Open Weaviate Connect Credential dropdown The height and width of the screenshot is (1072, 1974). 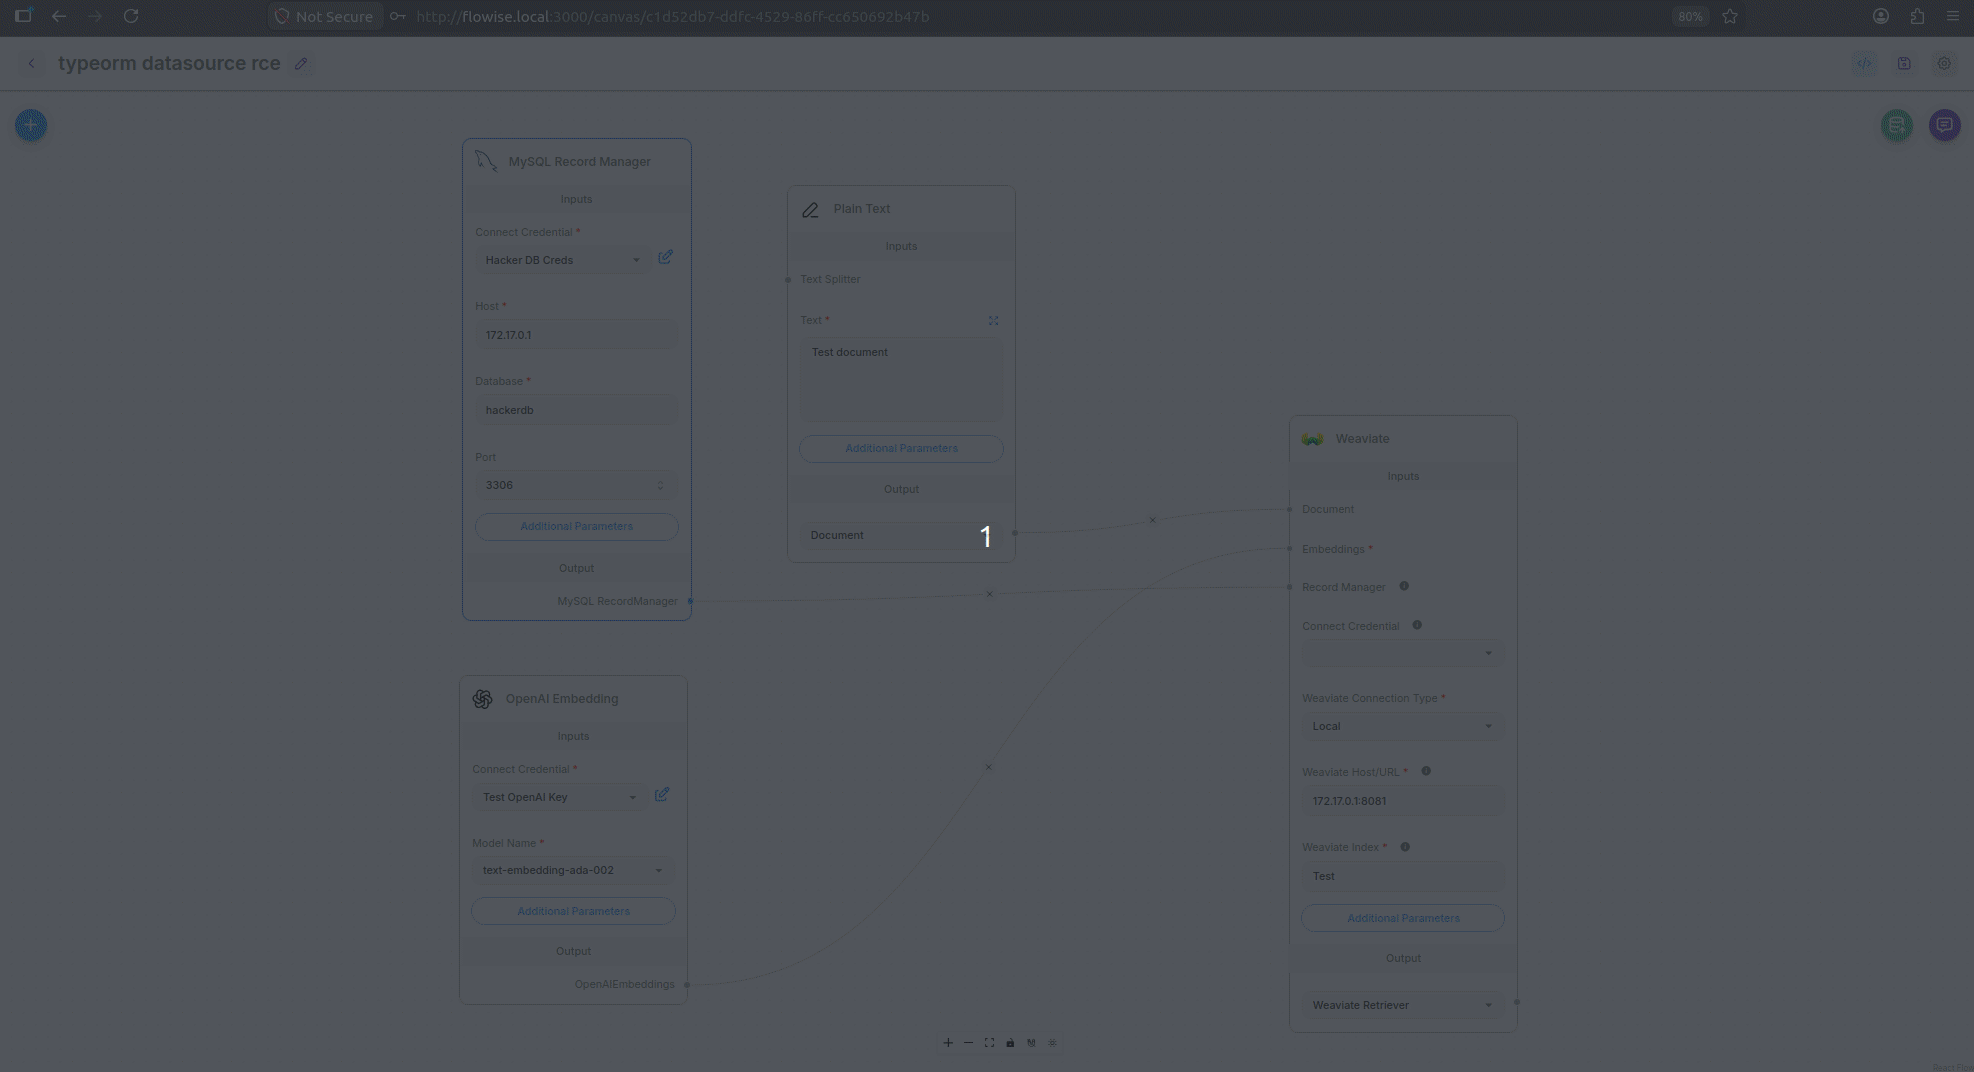tap(1402, 653)
